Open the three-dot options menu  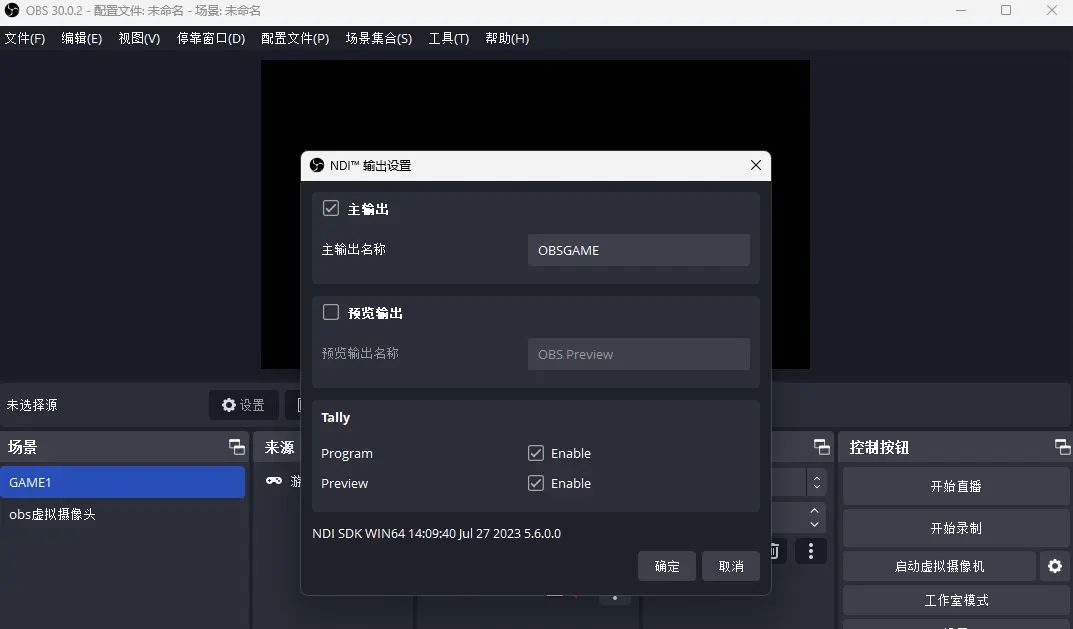tap(811, 550)
